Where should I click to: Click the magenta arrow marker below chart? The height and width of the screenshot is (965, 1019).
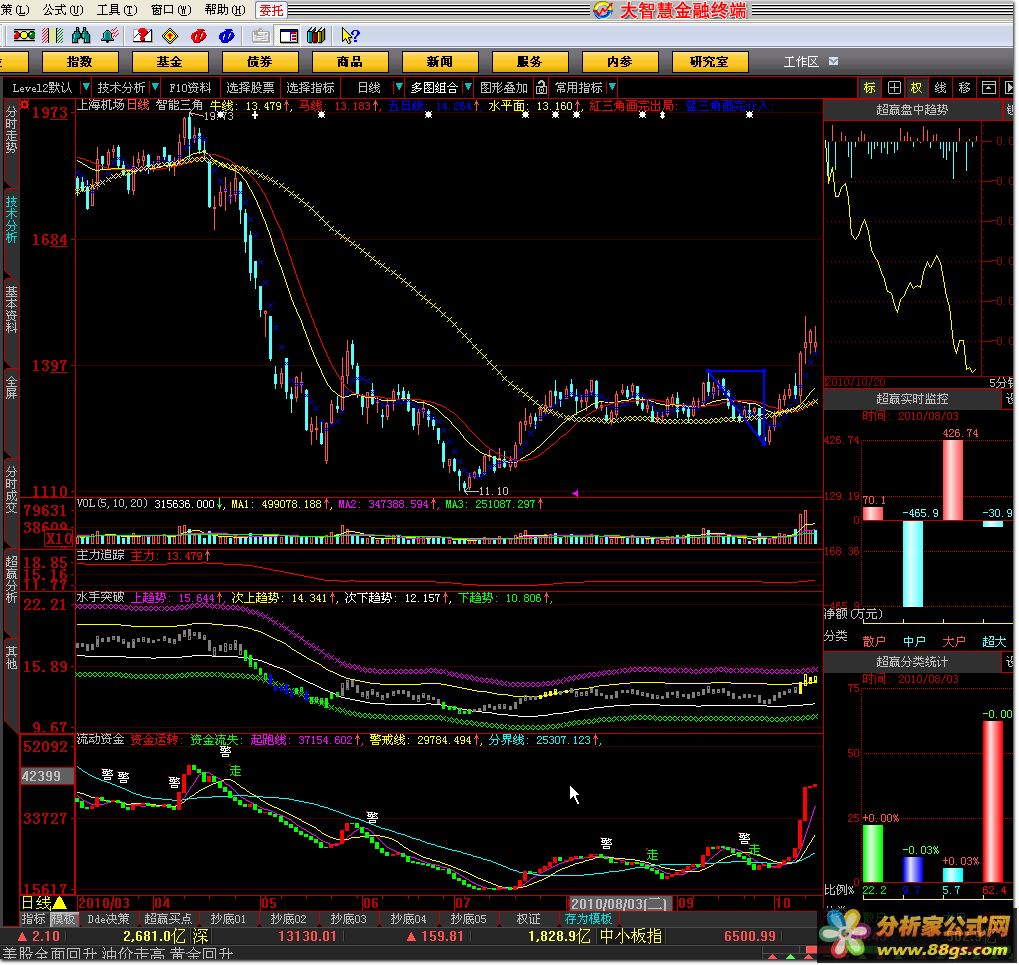pyautogui.click(x=575, y=494)
